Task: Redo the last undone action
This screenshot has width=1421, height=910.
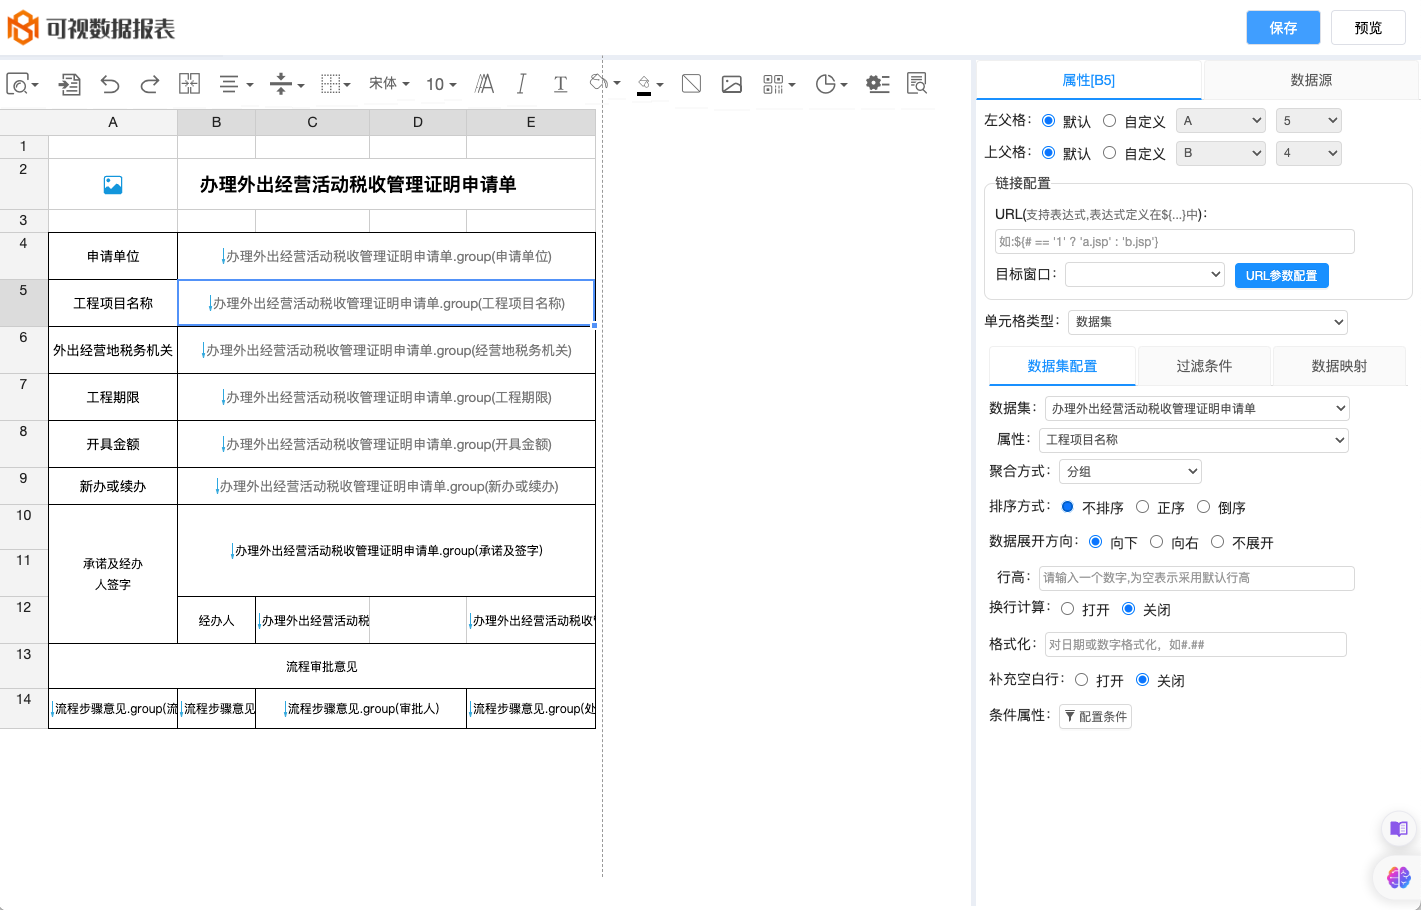Action: click(150, 84)
